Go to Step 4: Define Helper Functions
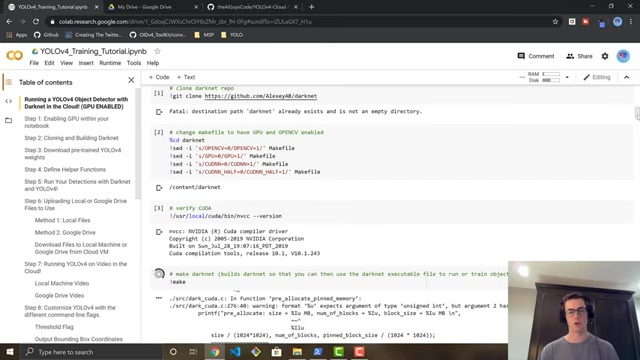640x360 pixels. pos(65,169)
